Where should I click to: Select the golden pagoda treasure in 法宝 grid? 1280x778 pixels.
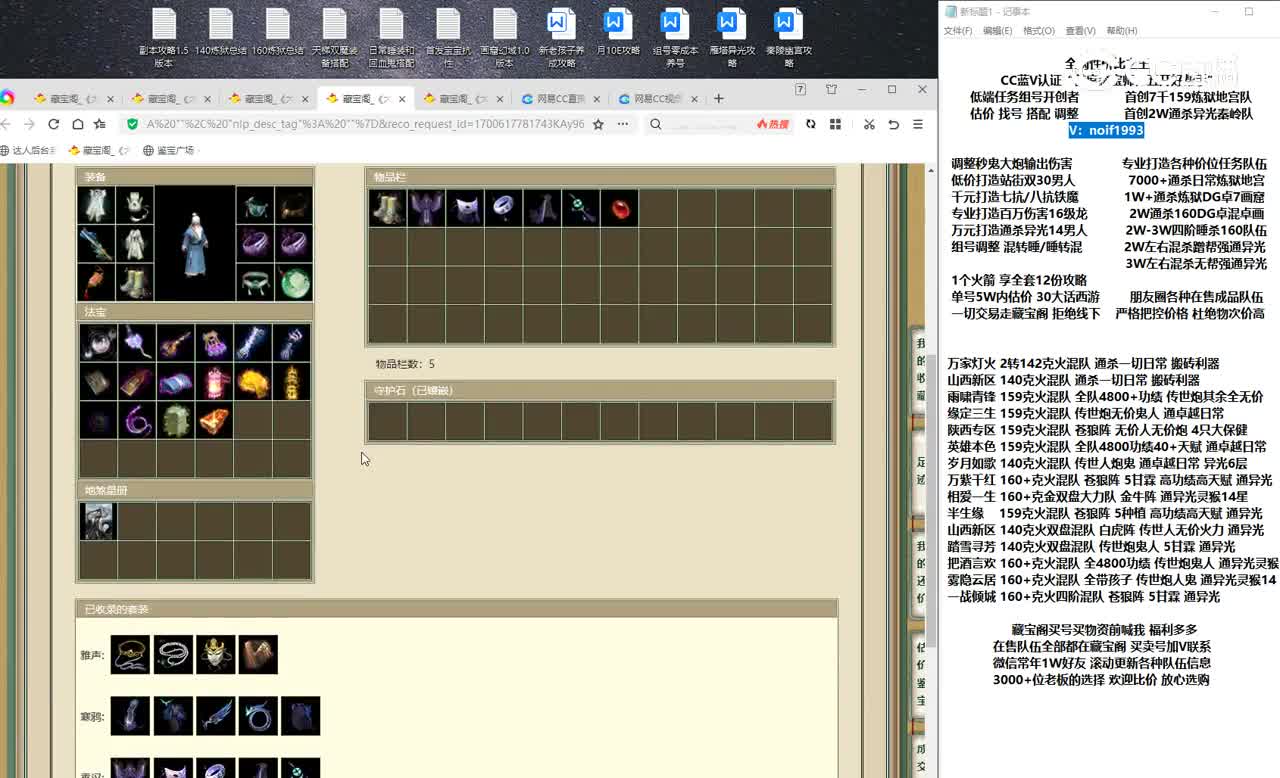point(292,381)
